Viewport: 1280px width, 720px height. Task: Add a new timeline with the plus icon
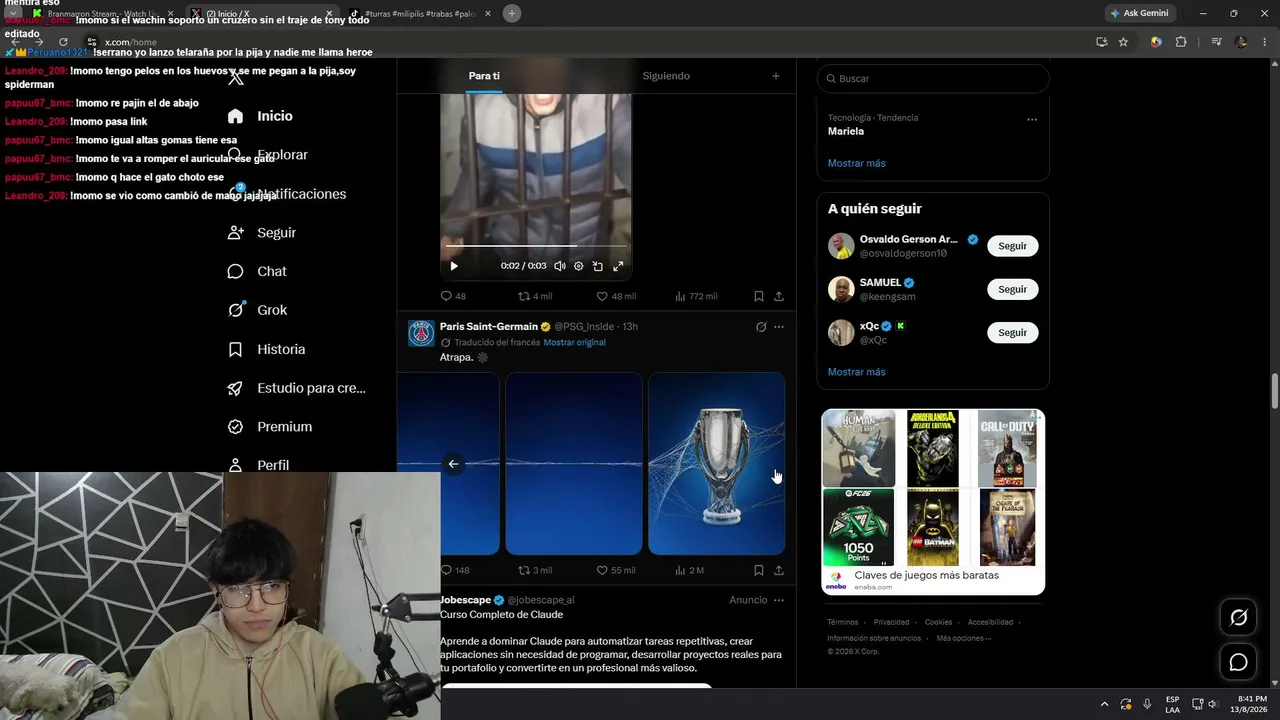click(x=775, y=76)
